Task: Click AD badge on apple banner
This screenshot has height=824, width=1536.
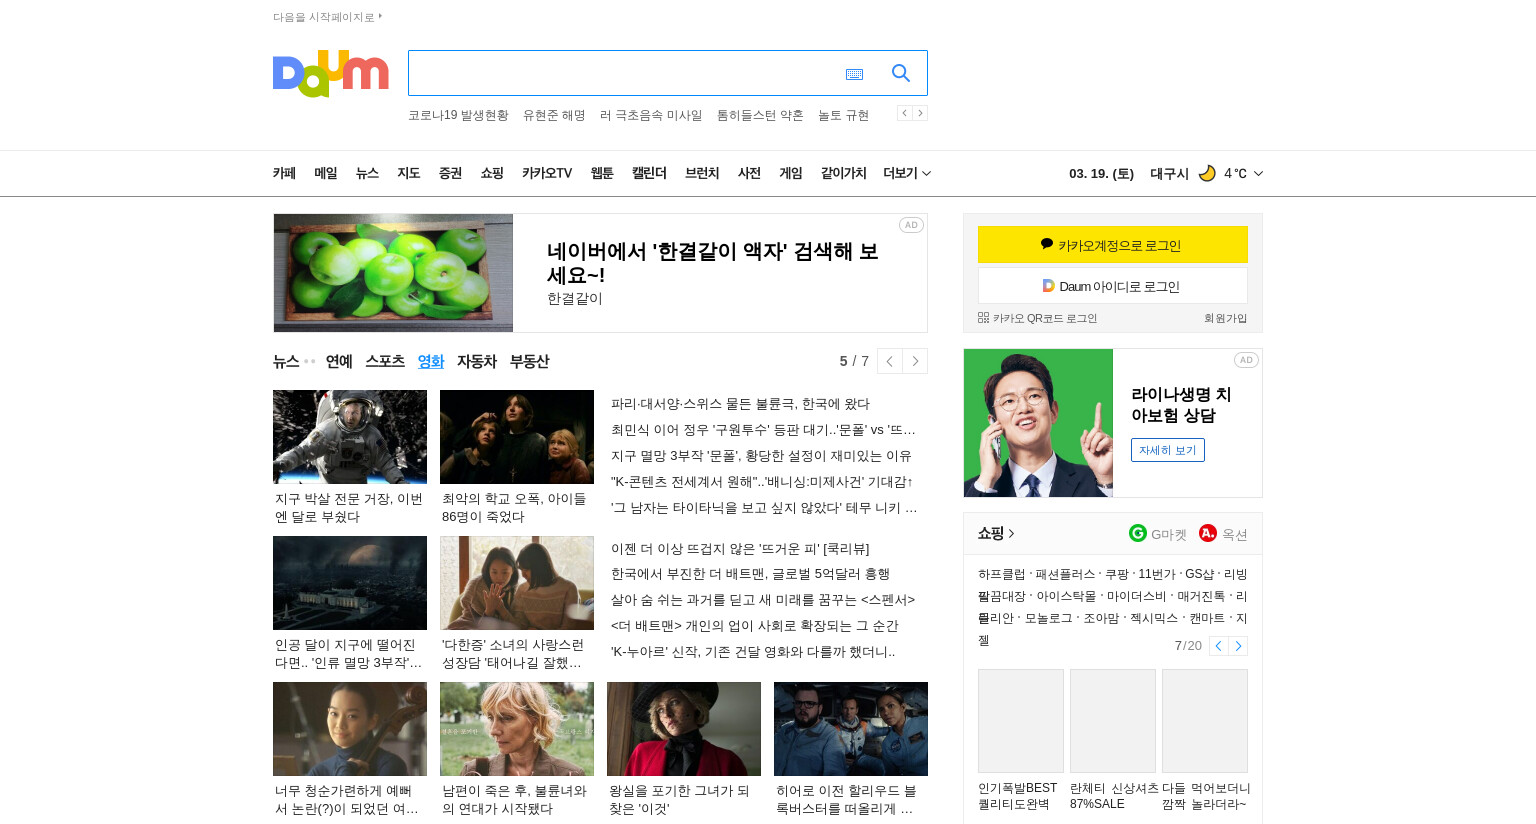Action: click(x=911, y=225)
